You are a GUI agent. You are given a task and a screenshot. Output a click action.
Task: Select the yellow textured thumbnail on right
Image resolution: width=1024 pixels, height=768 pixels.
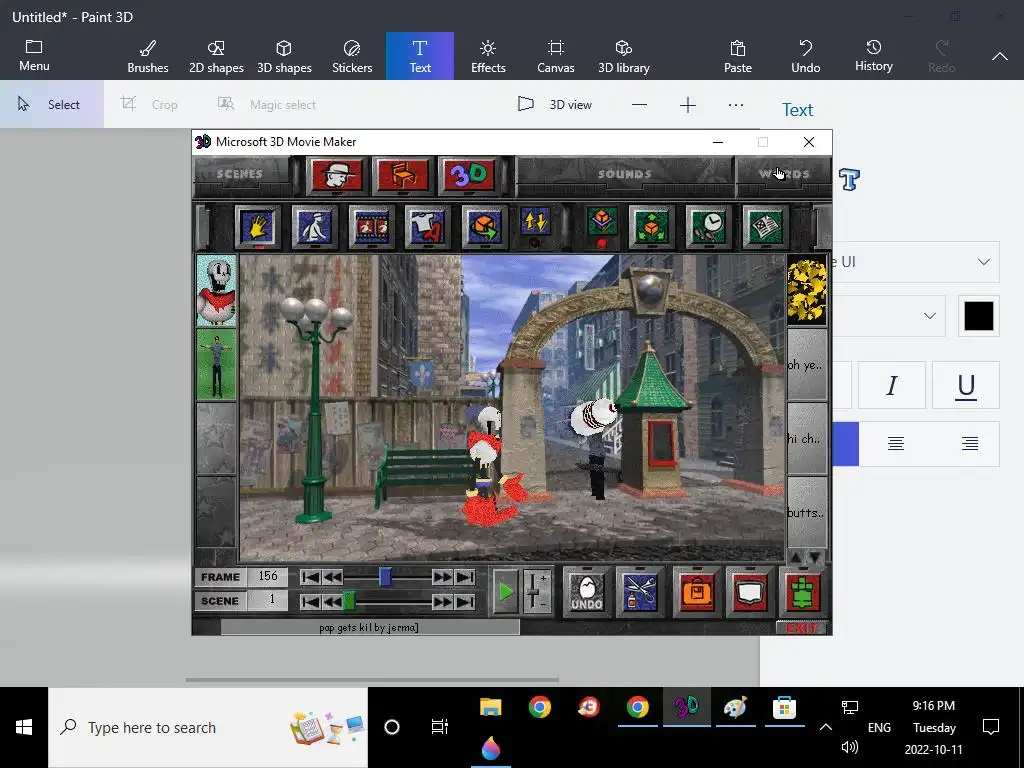point(807,291)
